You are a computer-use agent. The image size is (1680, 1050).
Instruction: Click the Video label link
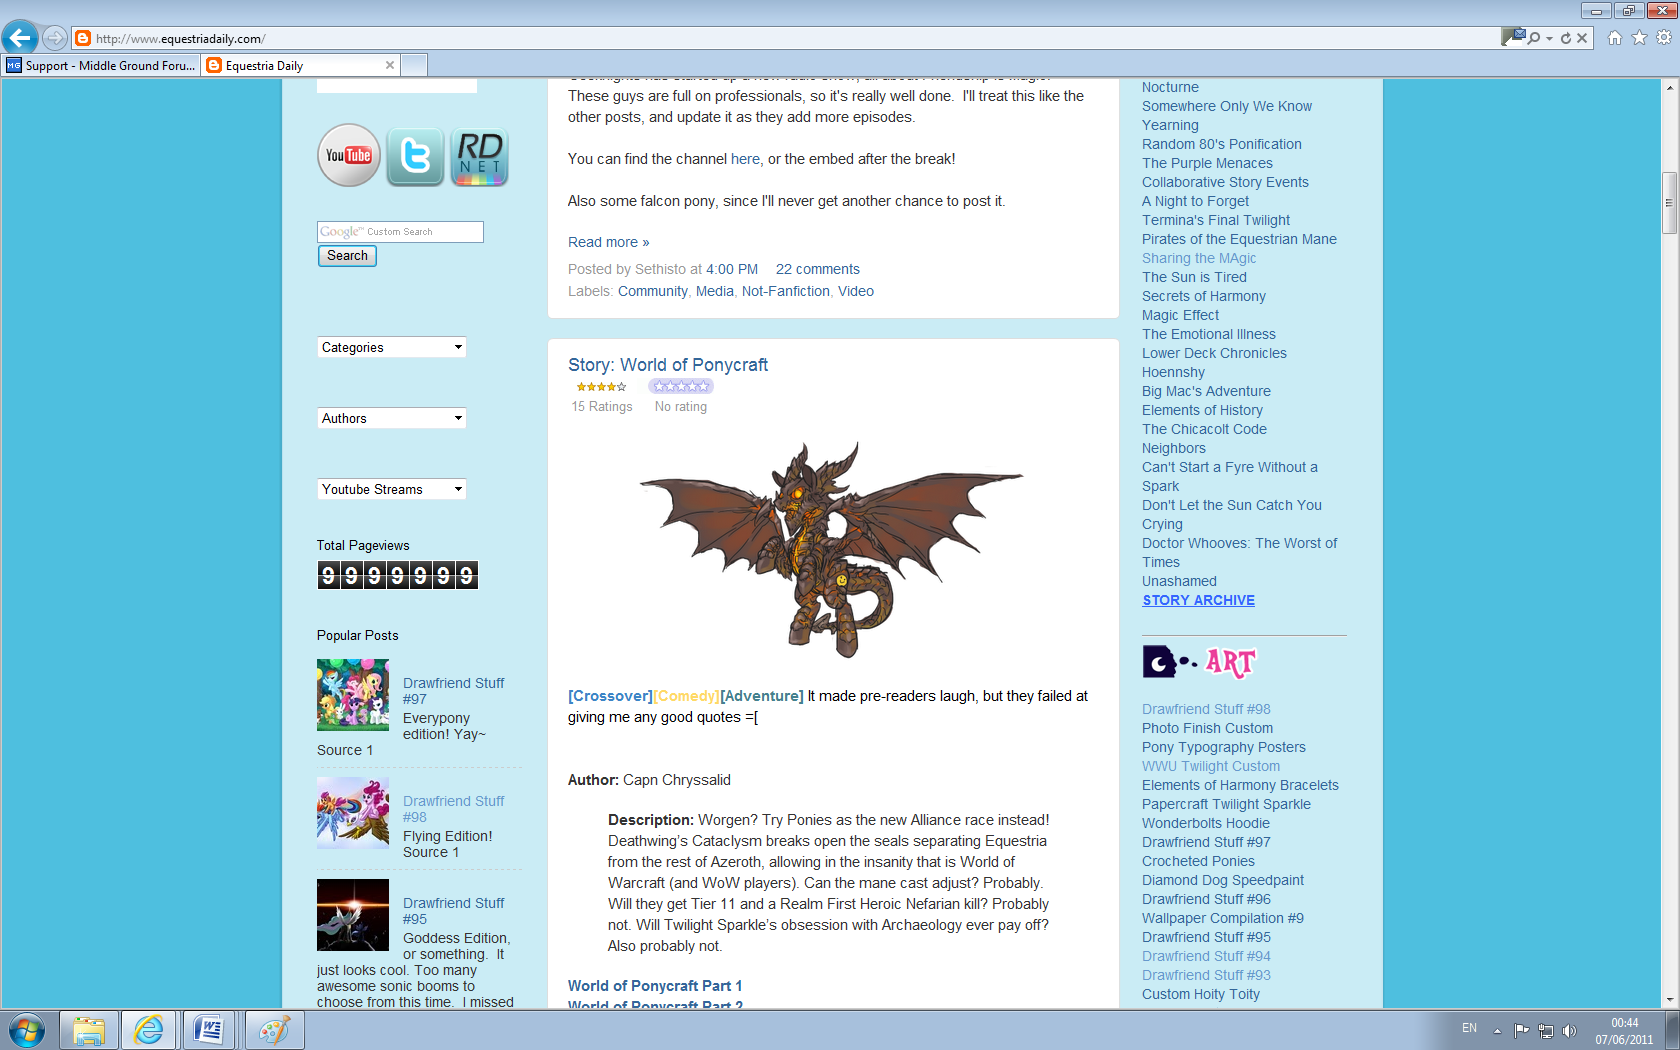(856, 291)
